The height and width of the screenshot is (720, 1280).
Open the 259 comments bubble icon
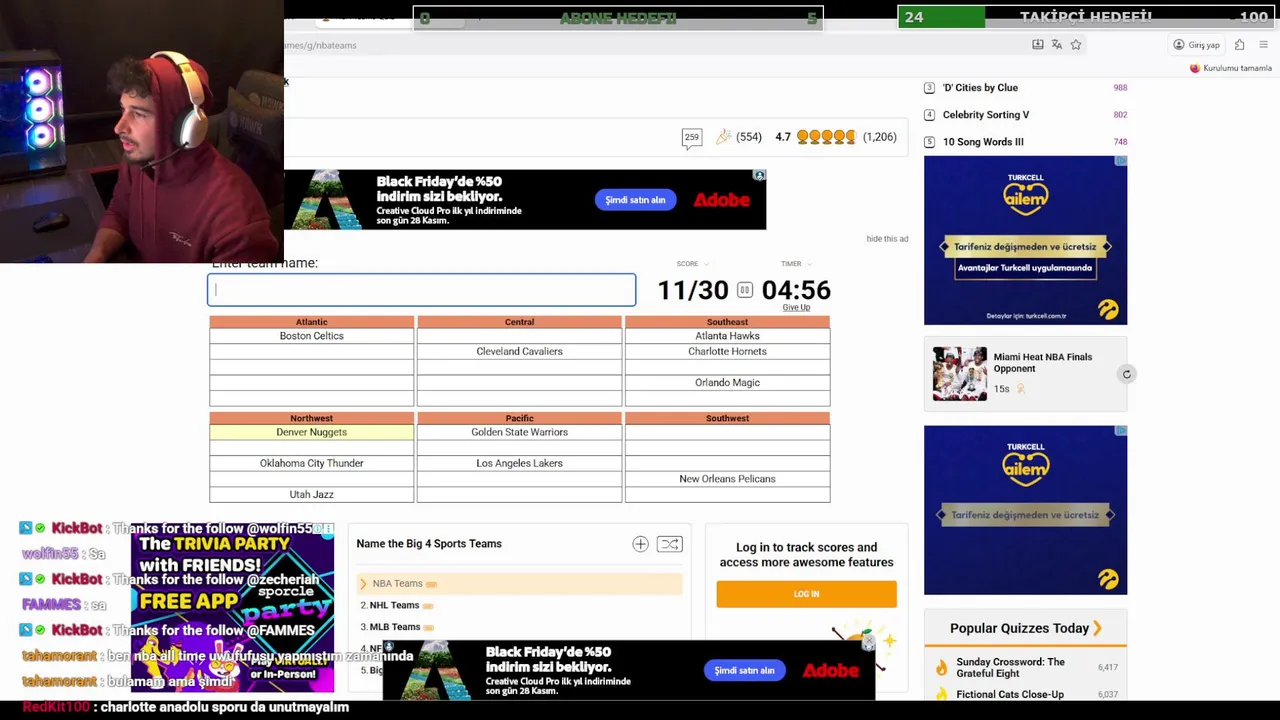(691, 138)
